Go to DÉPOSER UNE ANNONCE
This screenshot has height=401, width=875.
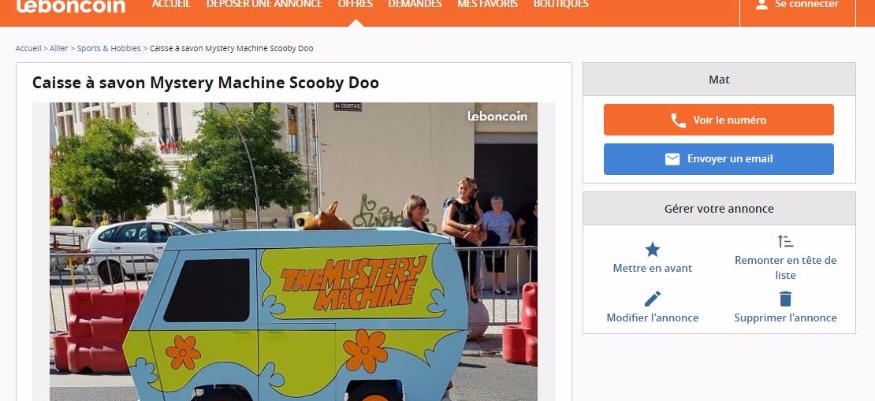[x=264, y=4]
